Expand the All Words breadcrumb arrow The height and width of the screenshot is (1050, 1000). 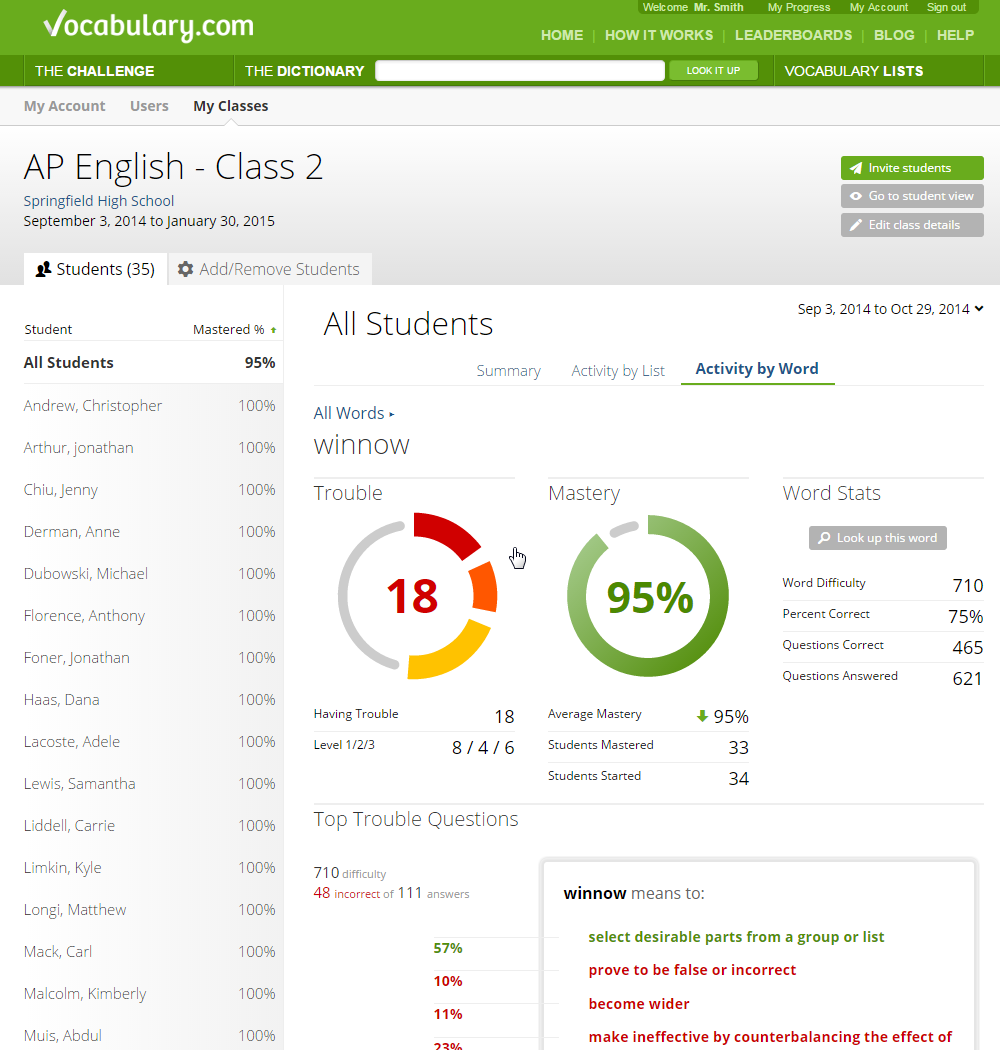(x=392, y=414)
